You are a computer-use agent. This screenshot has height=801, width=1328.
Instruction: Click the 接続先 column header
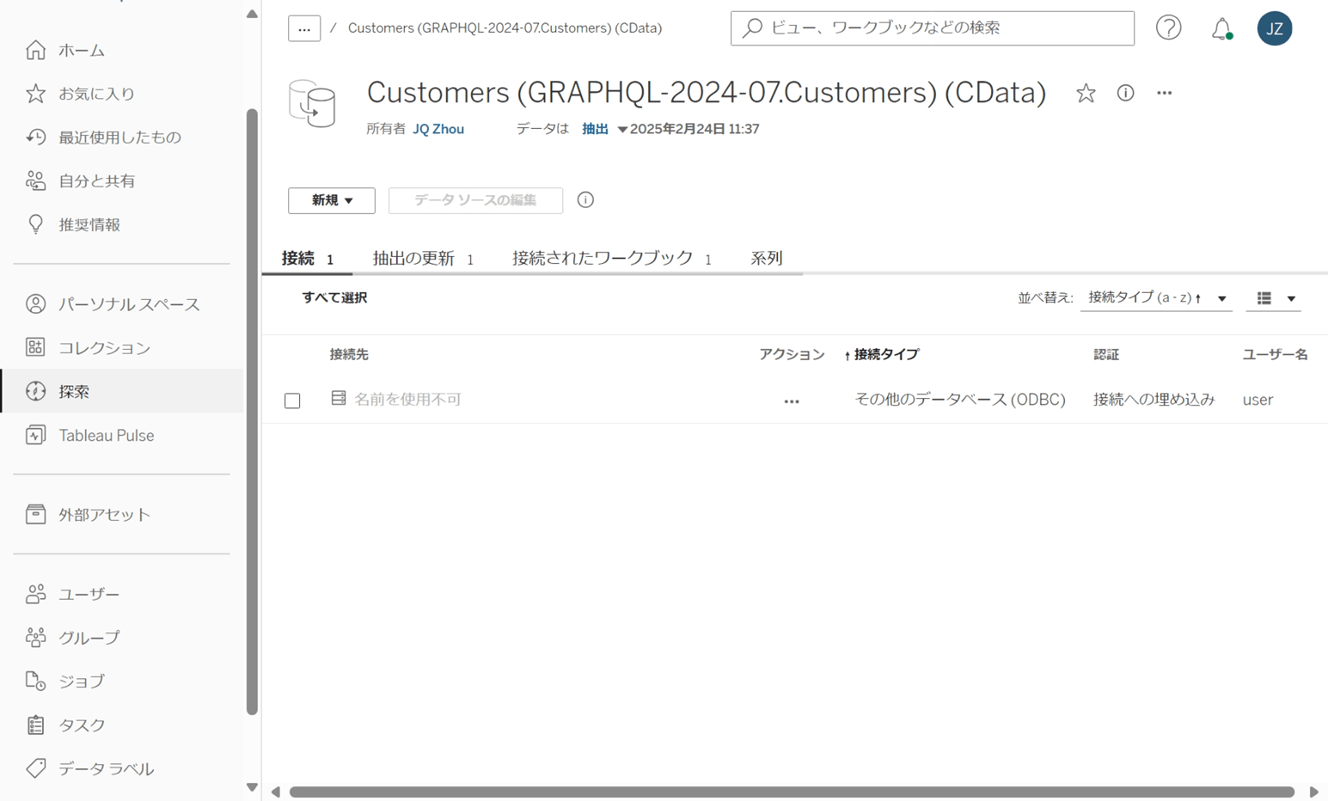coord(349,355)
